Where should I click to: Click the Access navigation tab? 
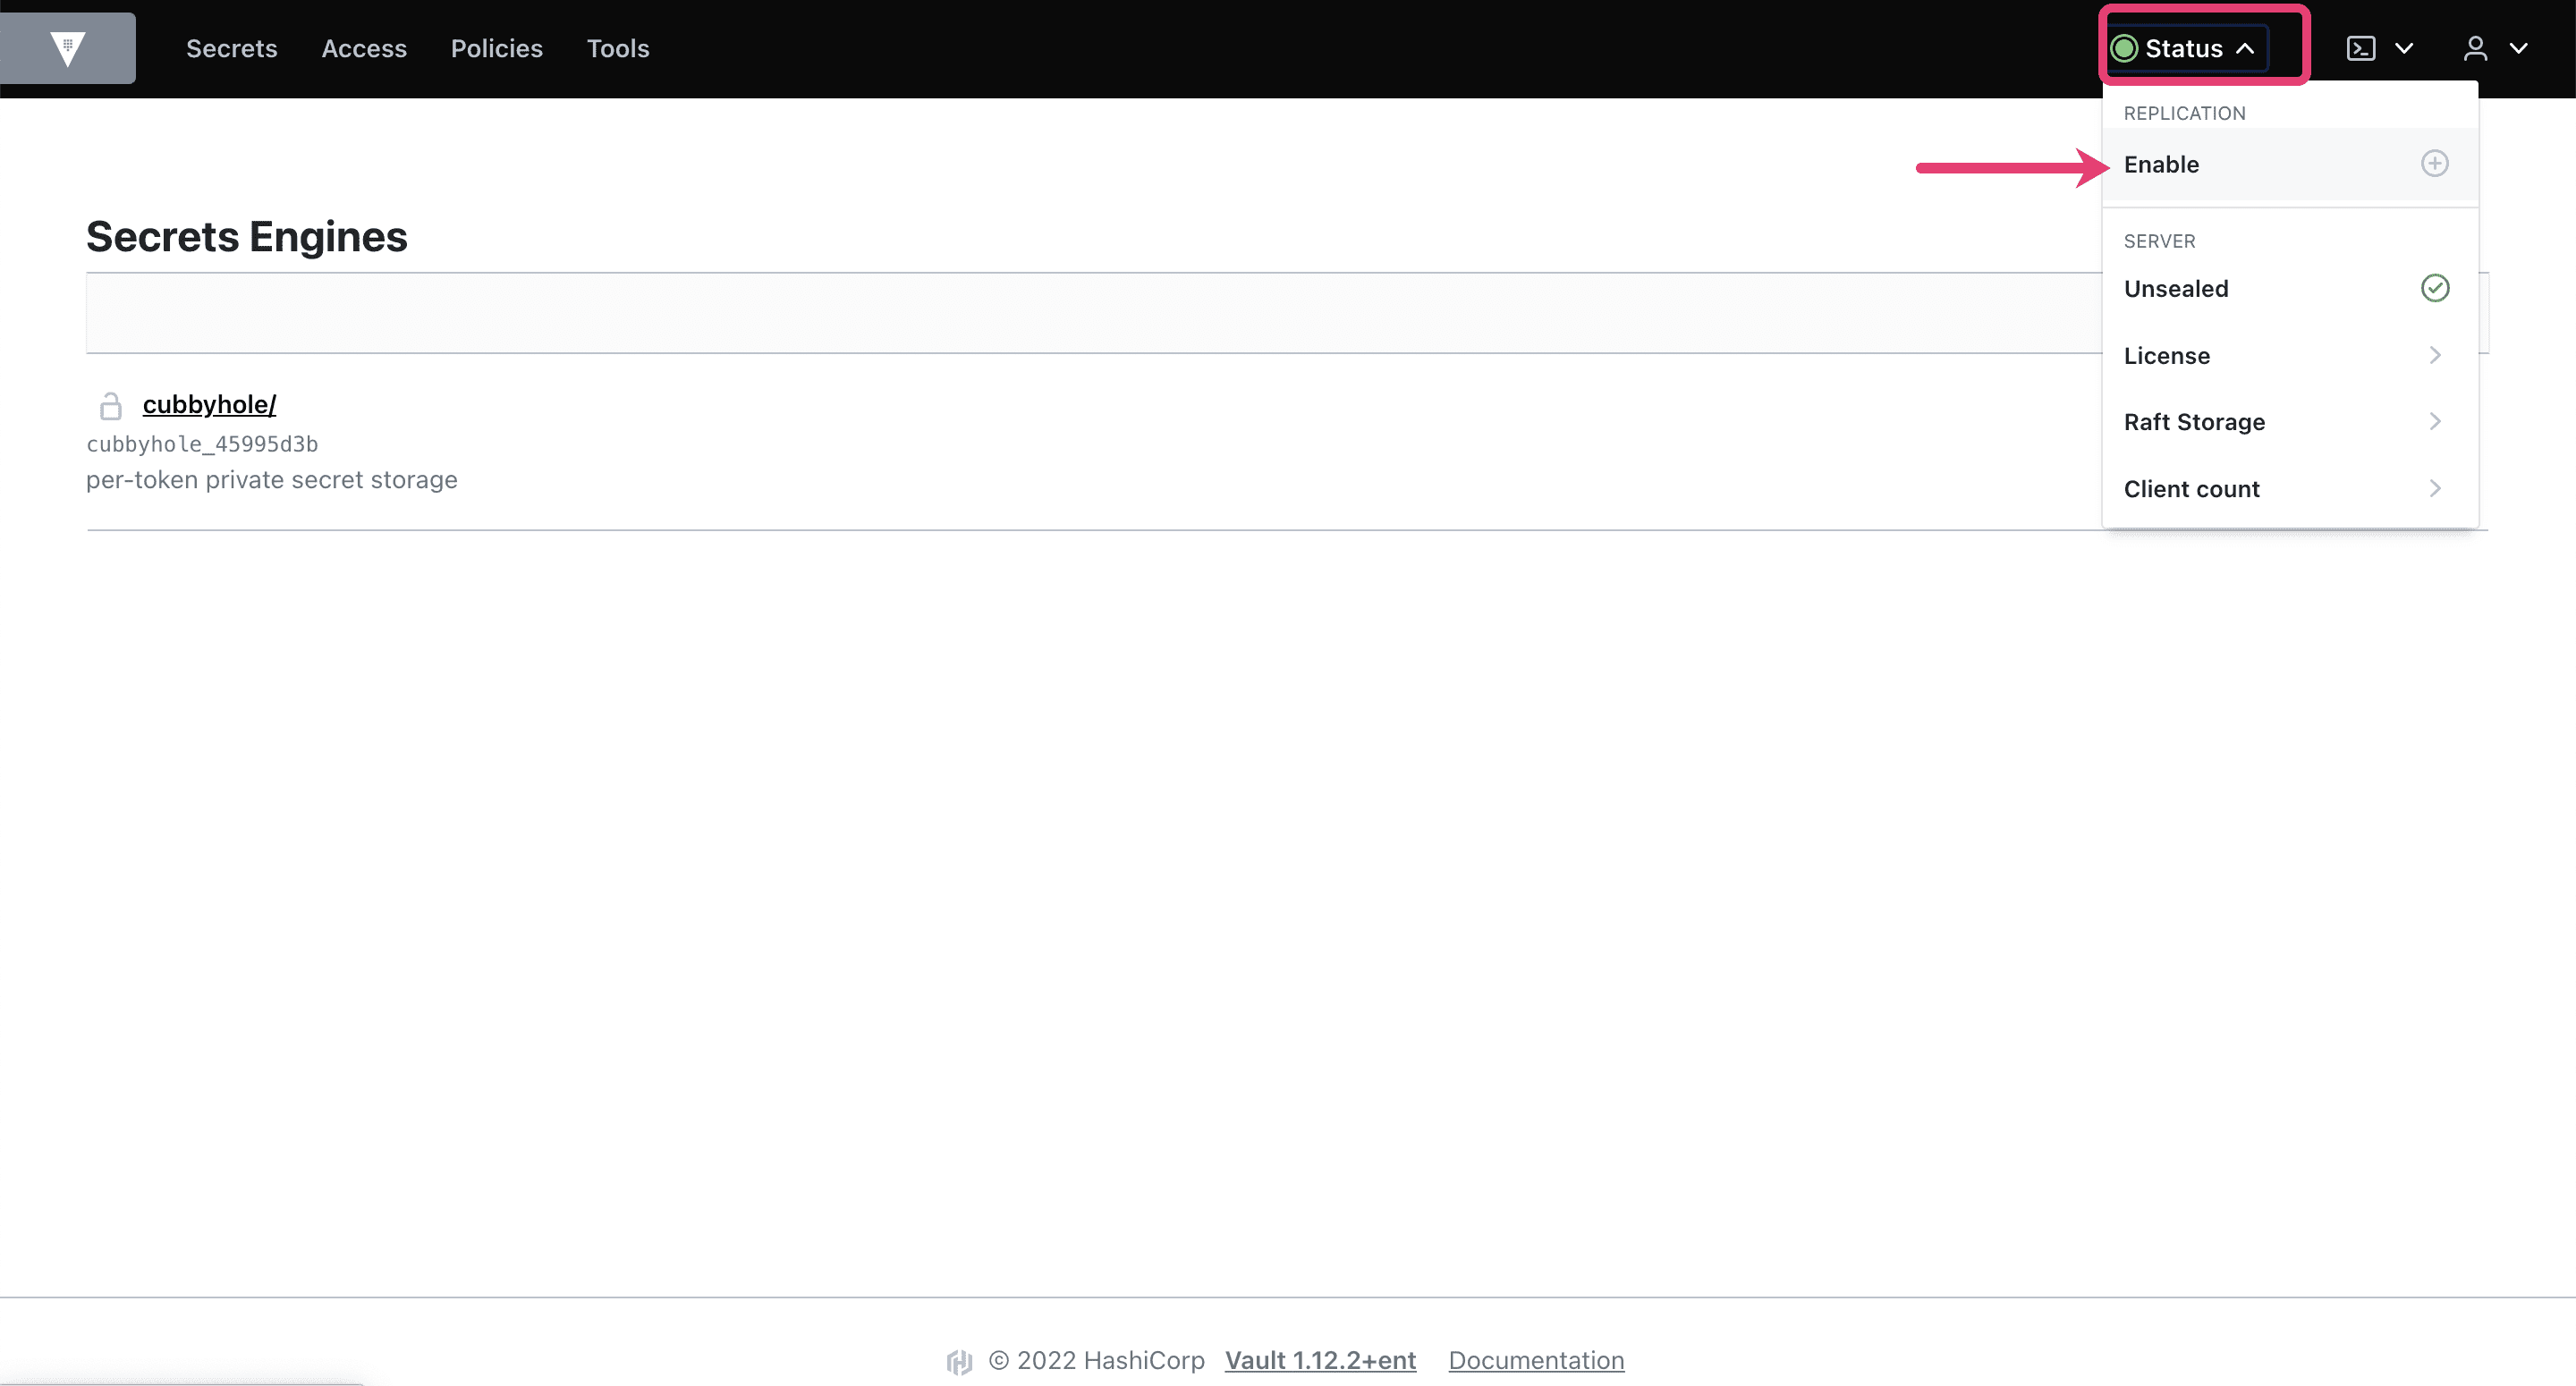click(x=364, y=46)
